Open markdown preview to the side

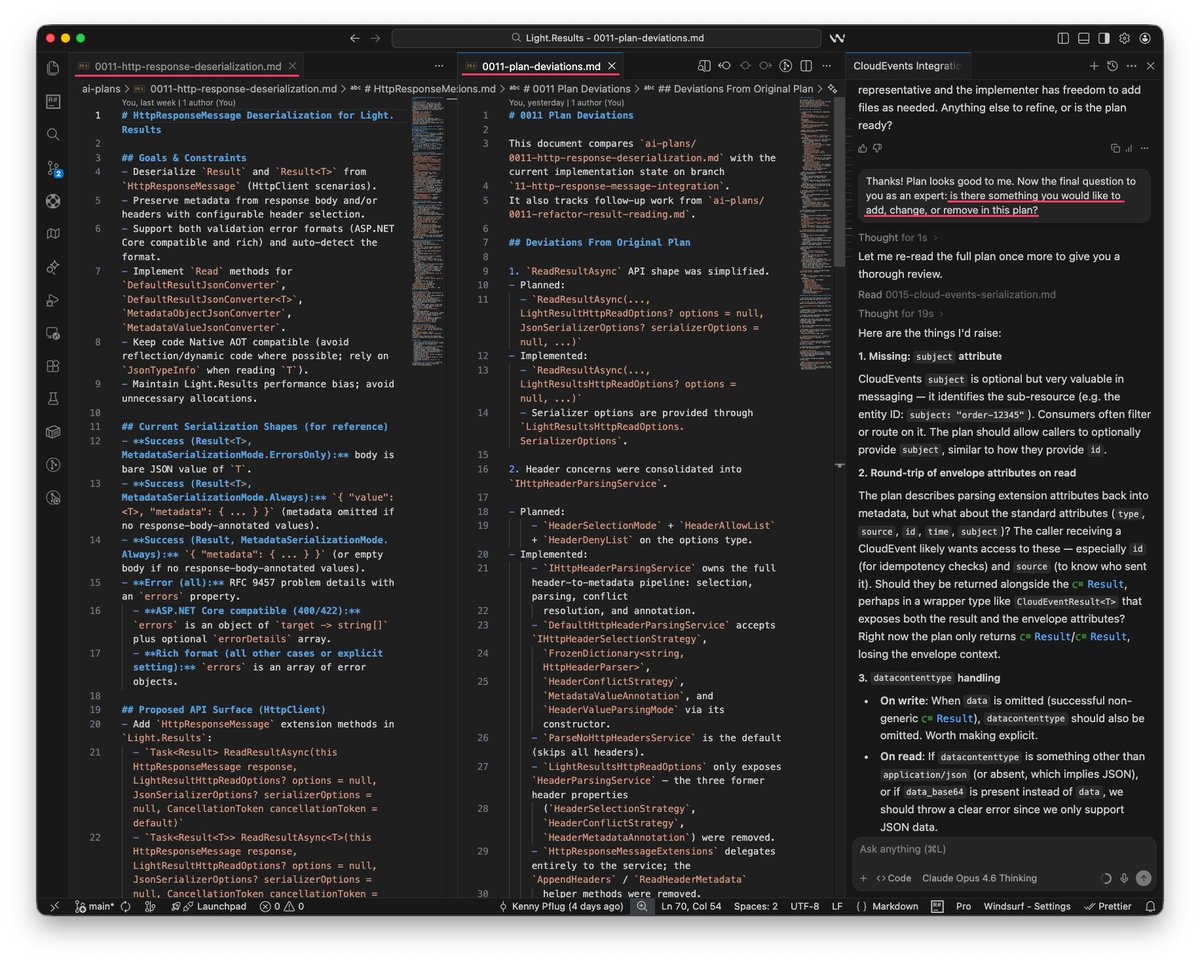(705, 66)
